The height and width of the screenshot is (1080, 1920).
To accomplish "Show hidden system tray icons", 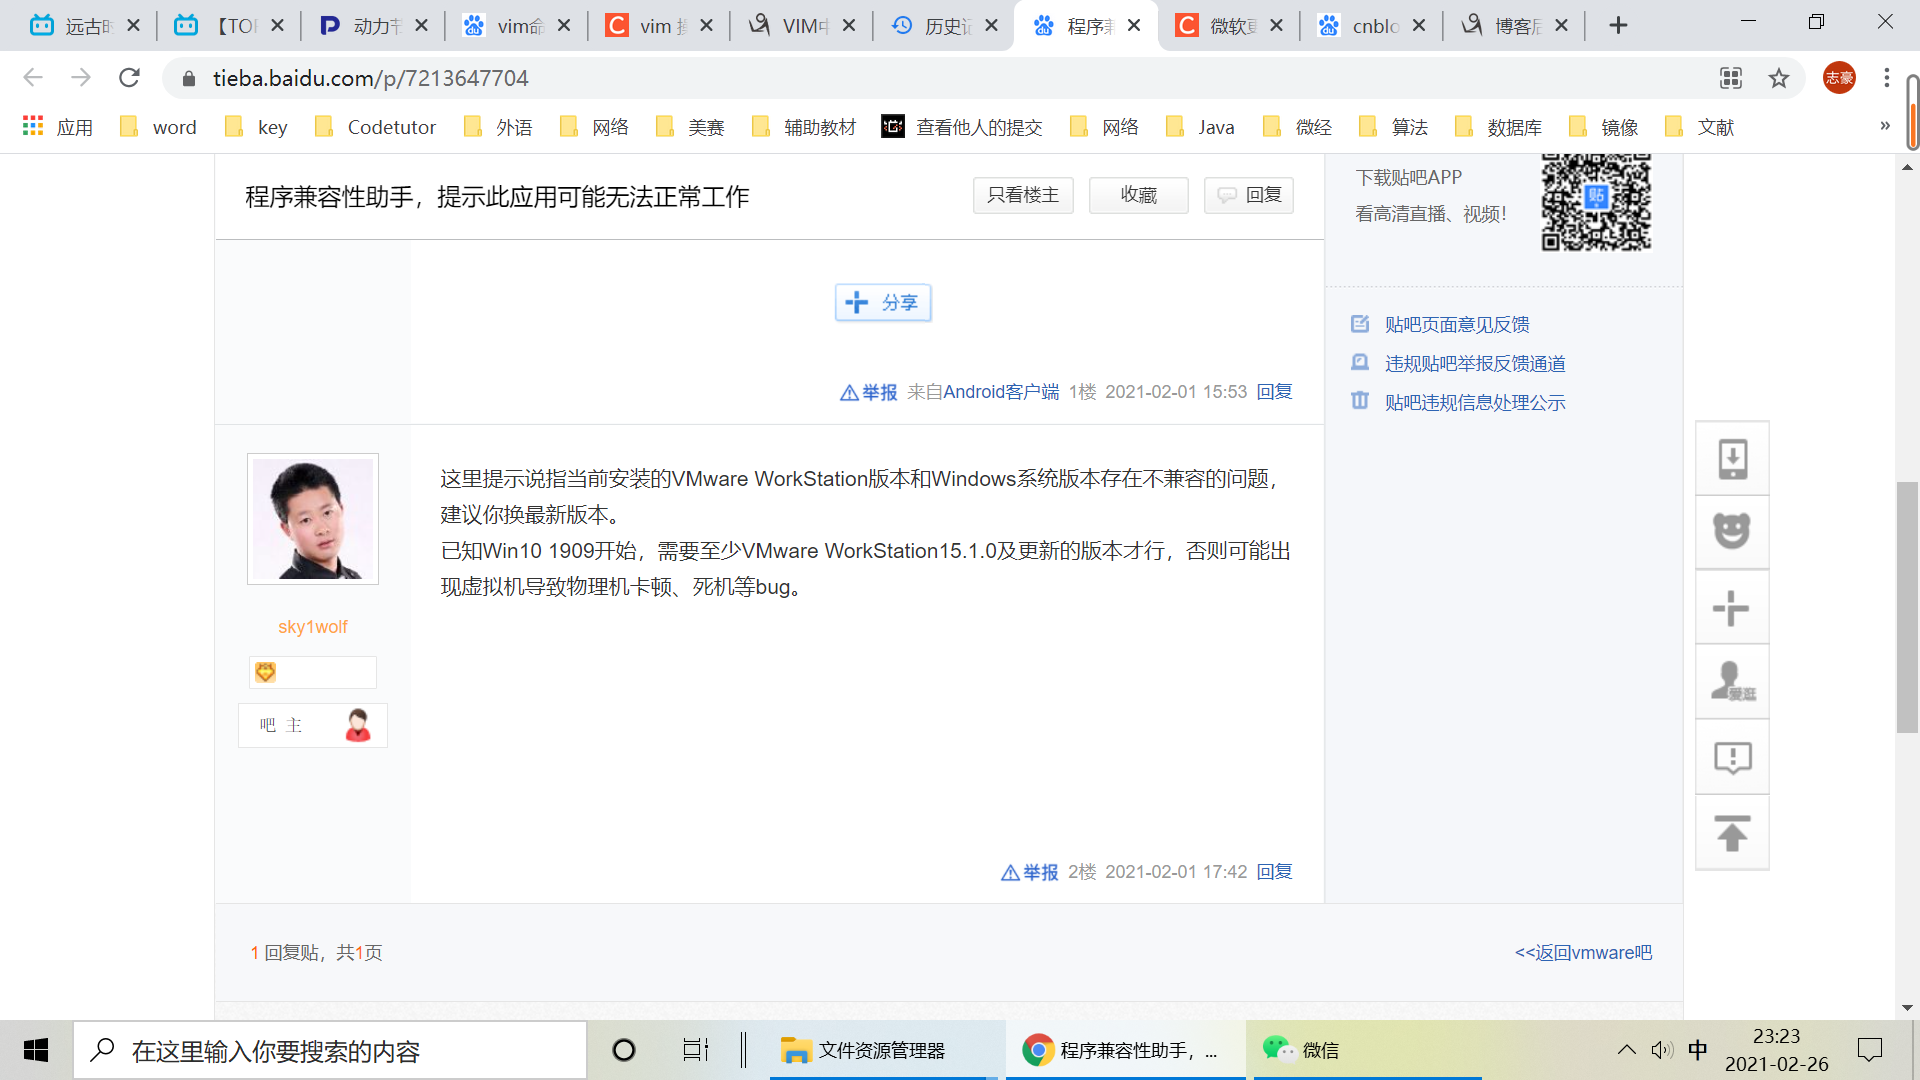I will click(1627, 1050).
